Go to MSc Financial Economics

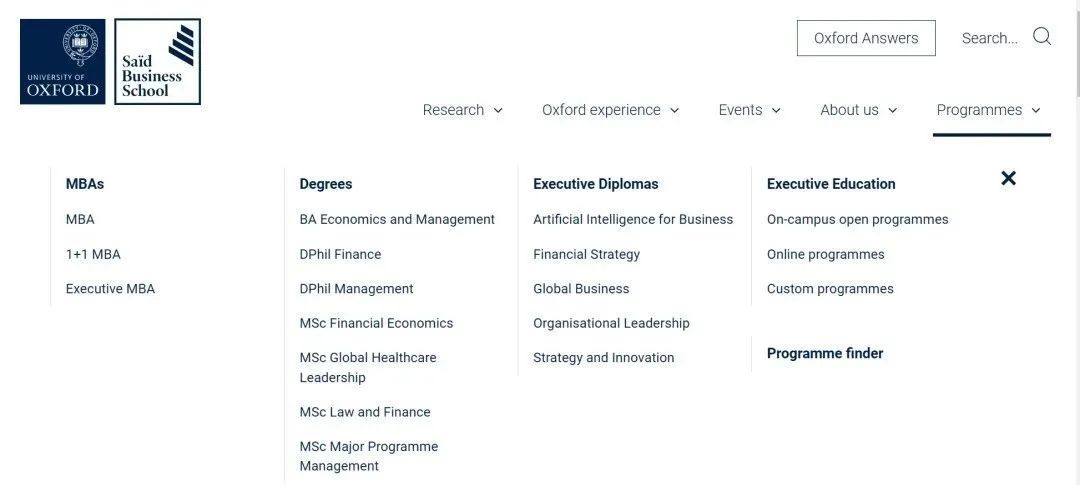pyautogui.click(x=376, y=323)
